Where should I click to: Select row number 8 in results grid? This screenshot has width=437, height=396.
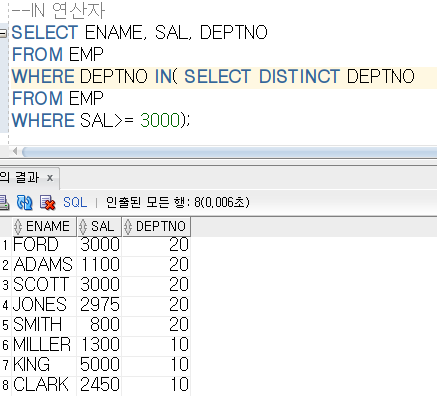tap(5, 385)
